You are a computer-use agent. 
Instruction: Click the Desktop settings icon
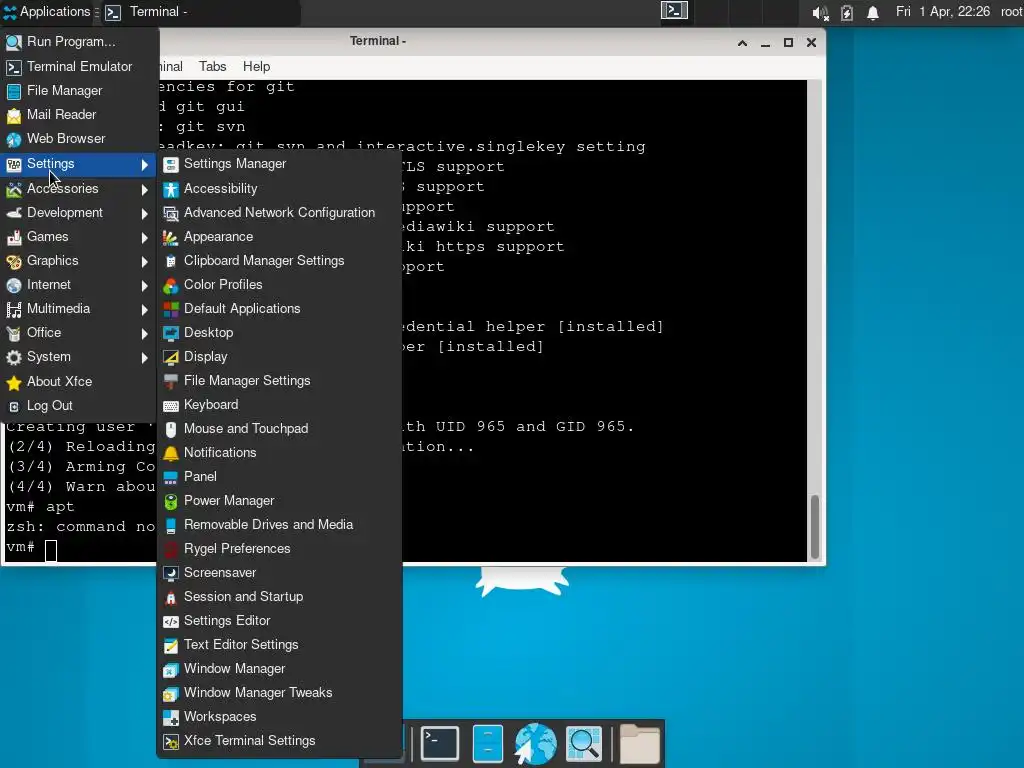(x=170, y=334)
